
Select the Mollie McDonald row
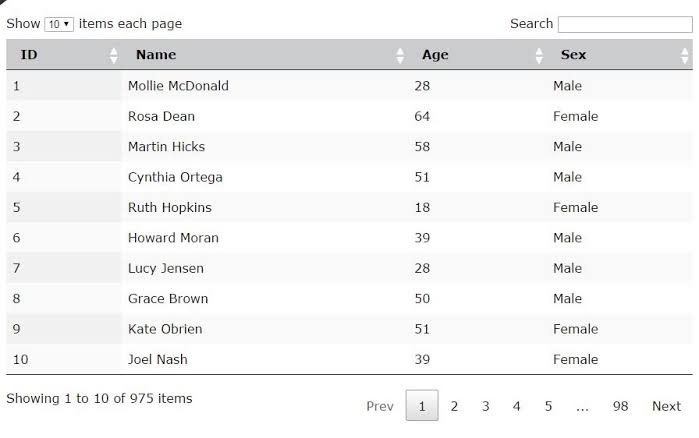pyautogui.click(x=349, y=86)
